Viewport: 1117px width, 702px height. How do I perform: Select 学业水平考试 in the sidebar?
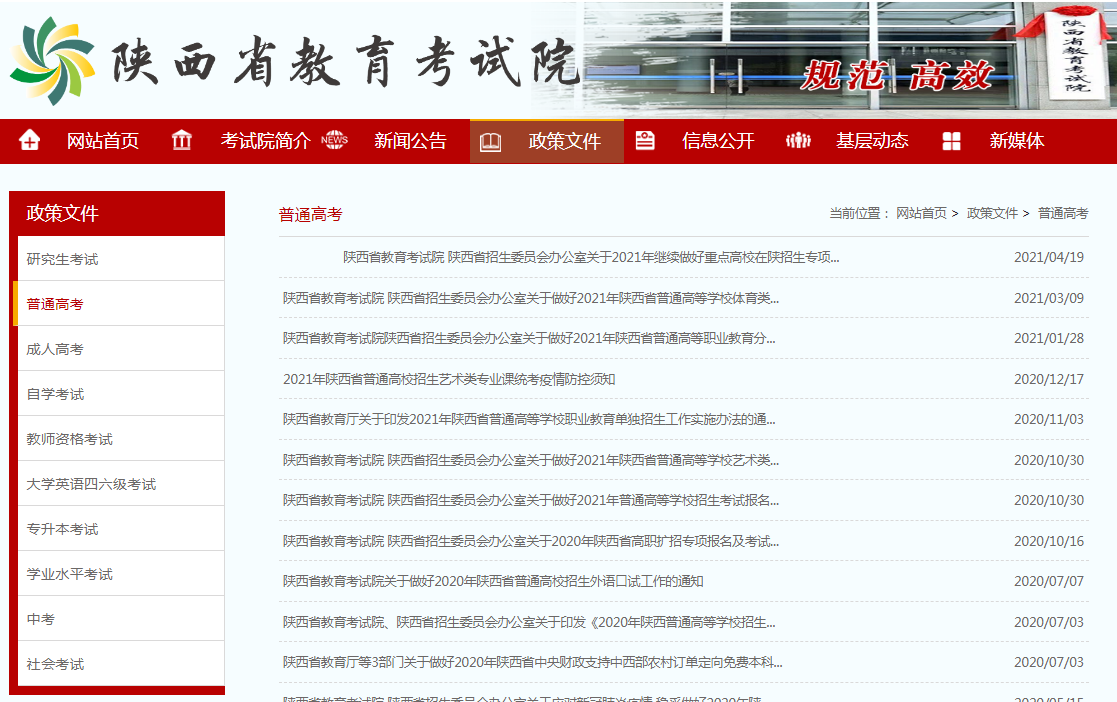(x=120, y=574)
